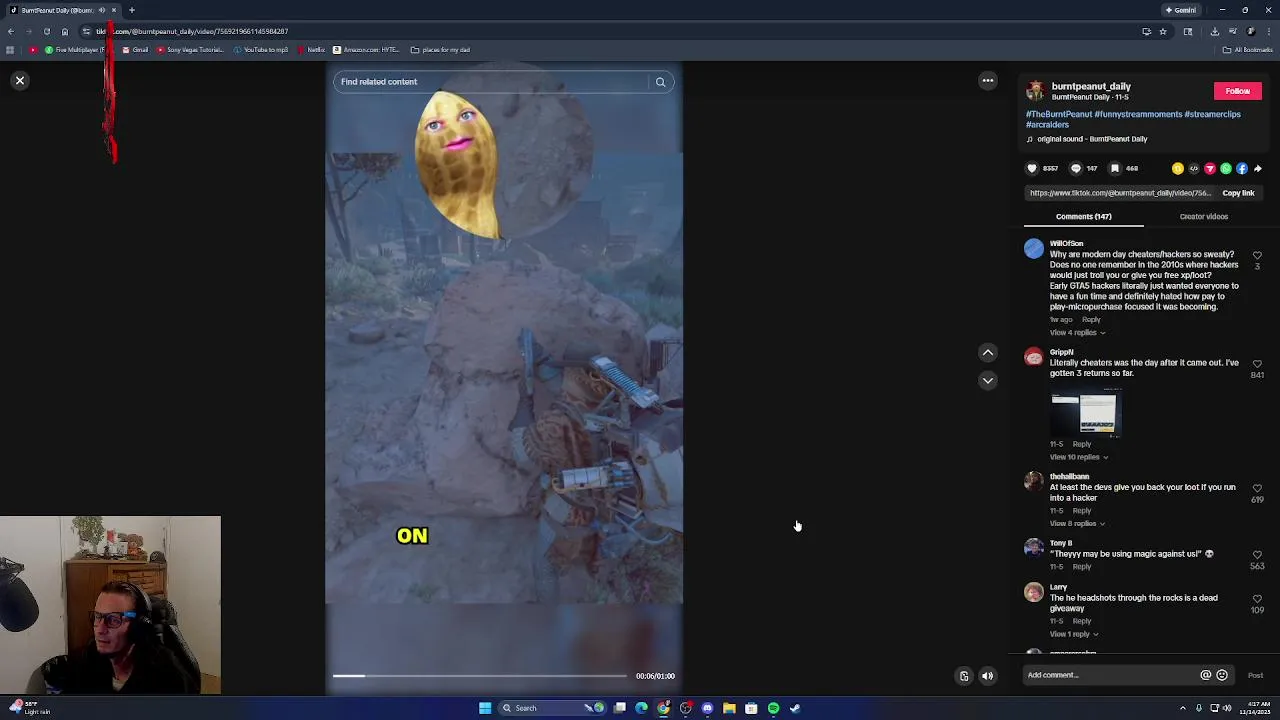
Task: Share the video to WhatsApp
Action: coord(1226,168)
